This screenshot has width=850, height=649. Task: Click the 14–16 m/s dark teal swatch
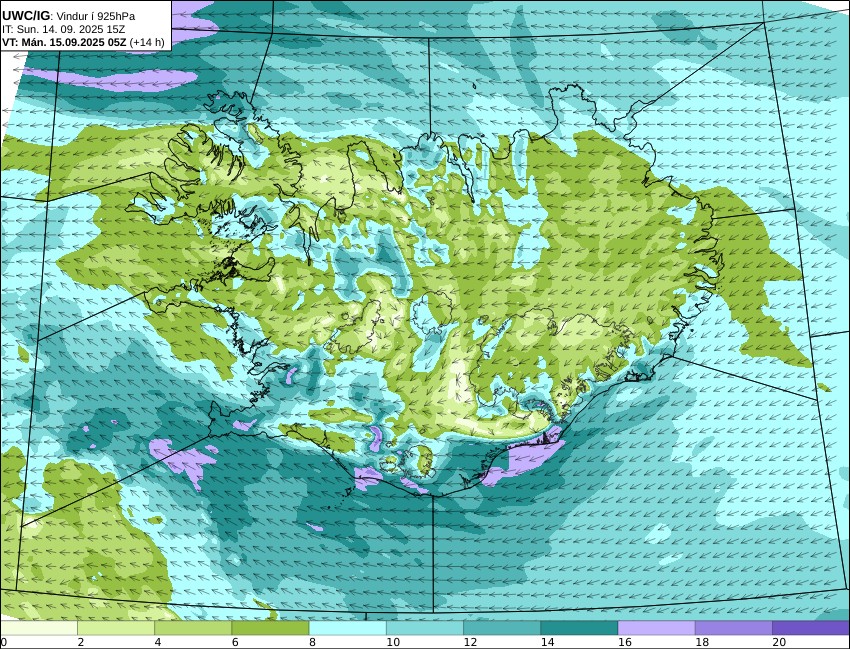[x=578, y=628]
